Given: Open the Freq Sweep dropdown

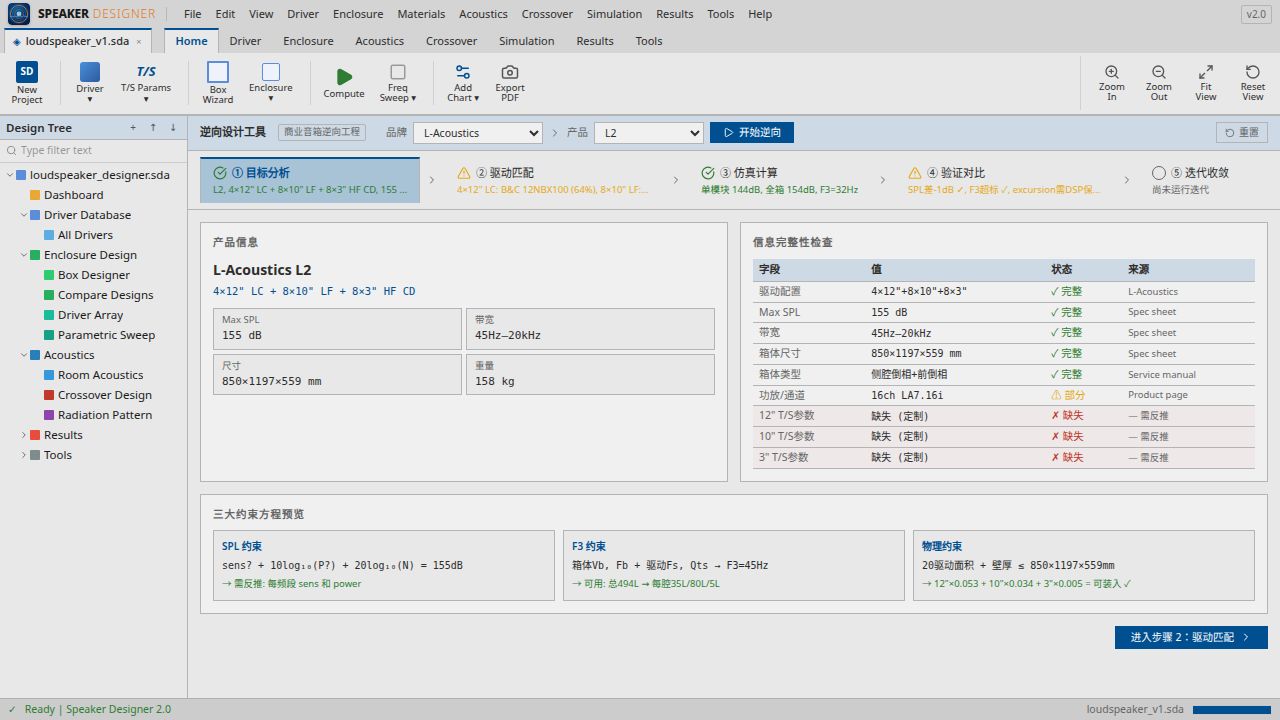Looking at the screenshot, I should click(398, 82).
